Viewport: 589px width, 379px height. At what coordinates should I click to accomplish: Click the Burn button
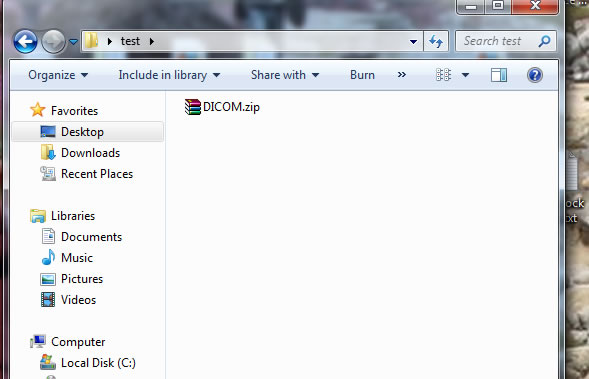point(362,75)
